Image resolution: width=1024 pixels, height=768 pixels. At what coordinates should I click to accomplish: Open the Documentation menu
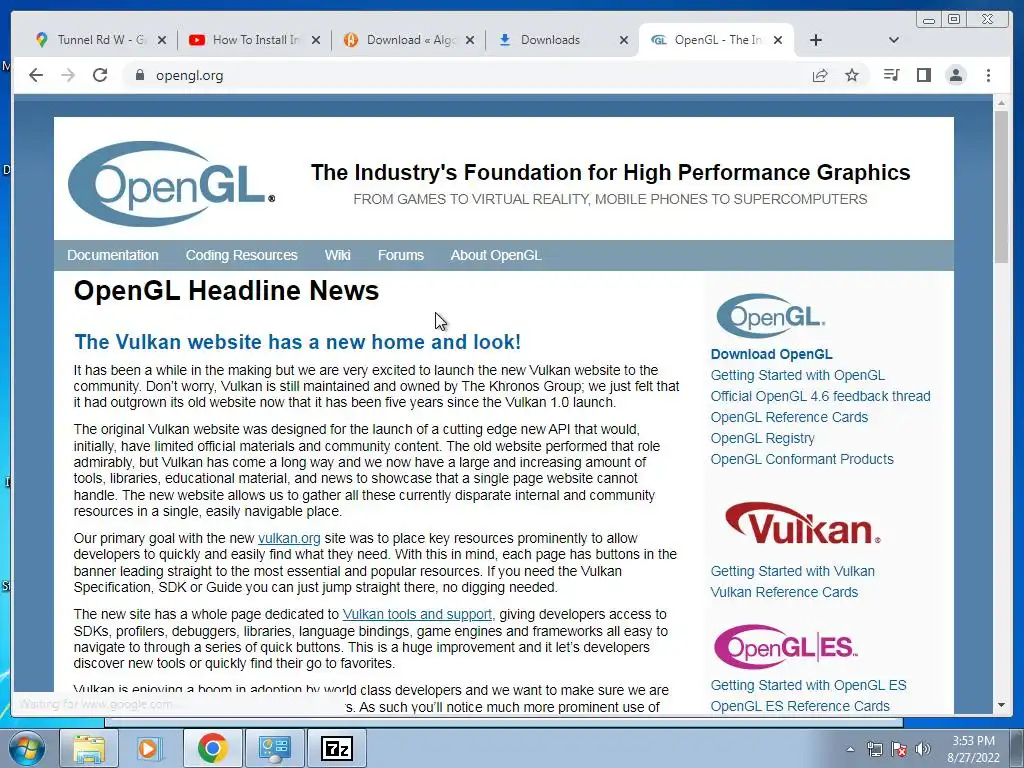[112, 255]
